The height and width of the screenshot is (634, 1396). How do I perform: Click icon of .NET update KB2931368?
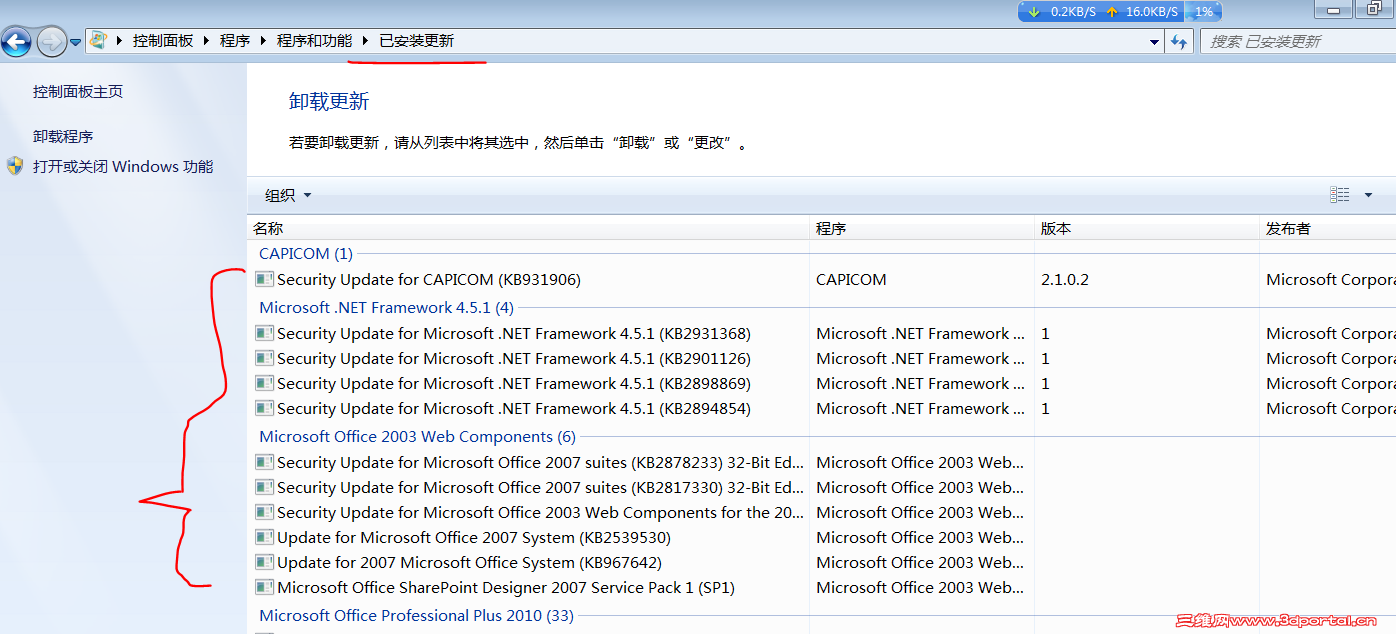(264, 334)
